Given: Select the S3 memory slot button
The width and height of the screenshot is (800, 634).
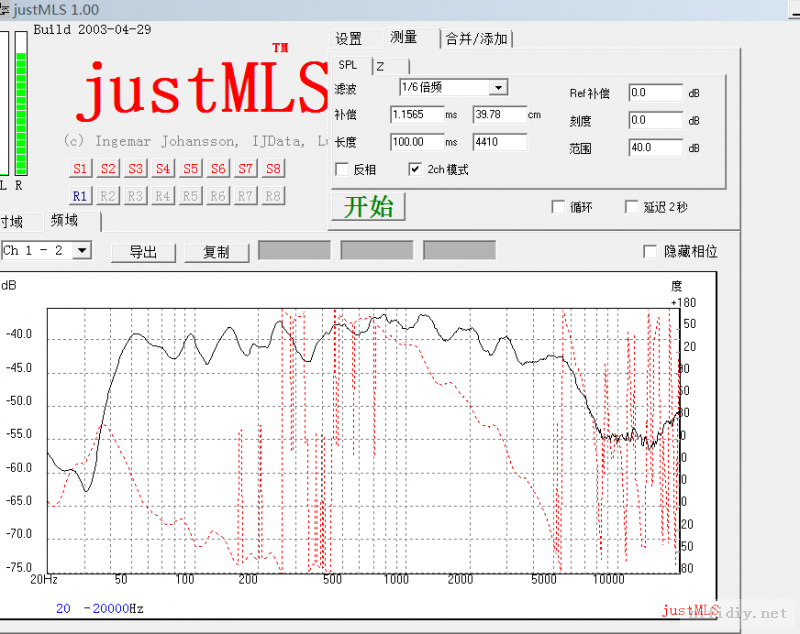Looking at the screenshot, I should [x=135, y=169].
